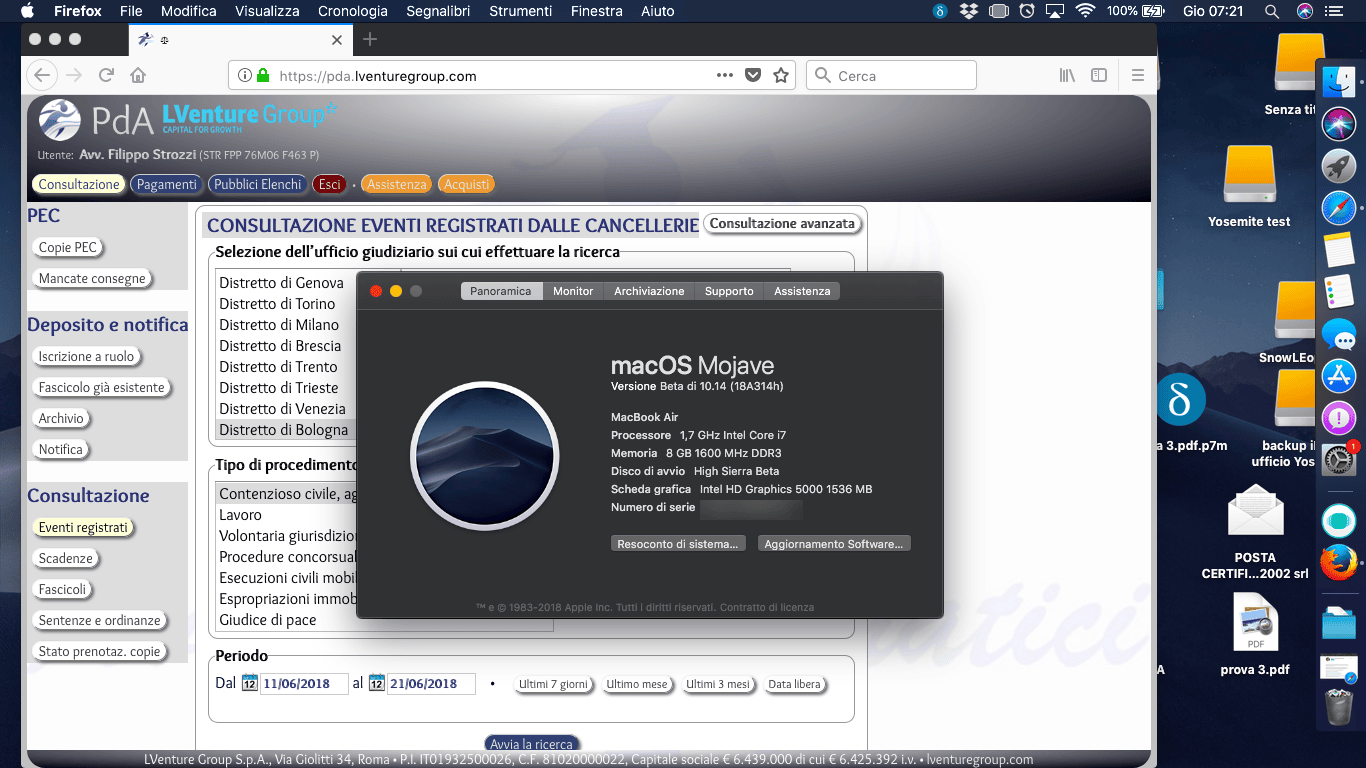Open Launchpad rocket icon in Dock
1366x768 pixels.
point(1338,166)
